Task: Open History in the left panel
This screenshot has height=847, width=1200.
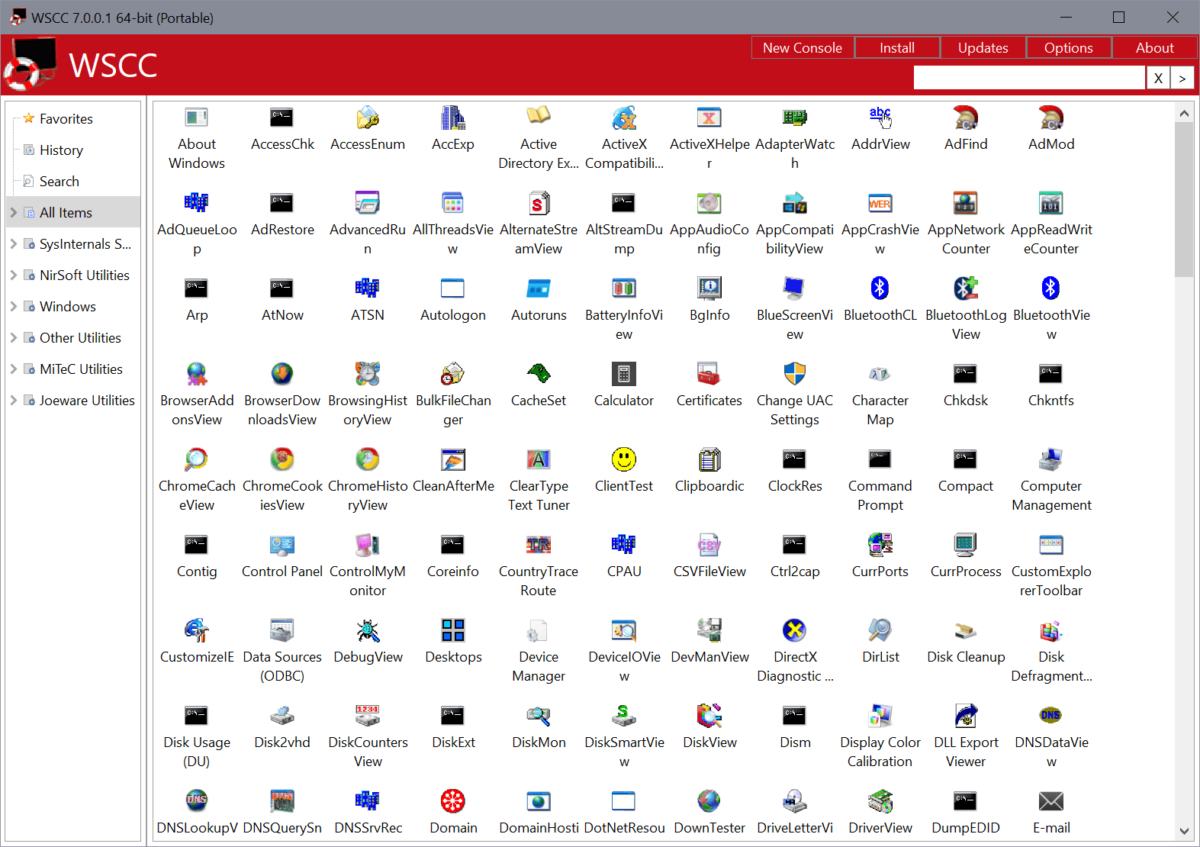Action: (x=61, y=150)
